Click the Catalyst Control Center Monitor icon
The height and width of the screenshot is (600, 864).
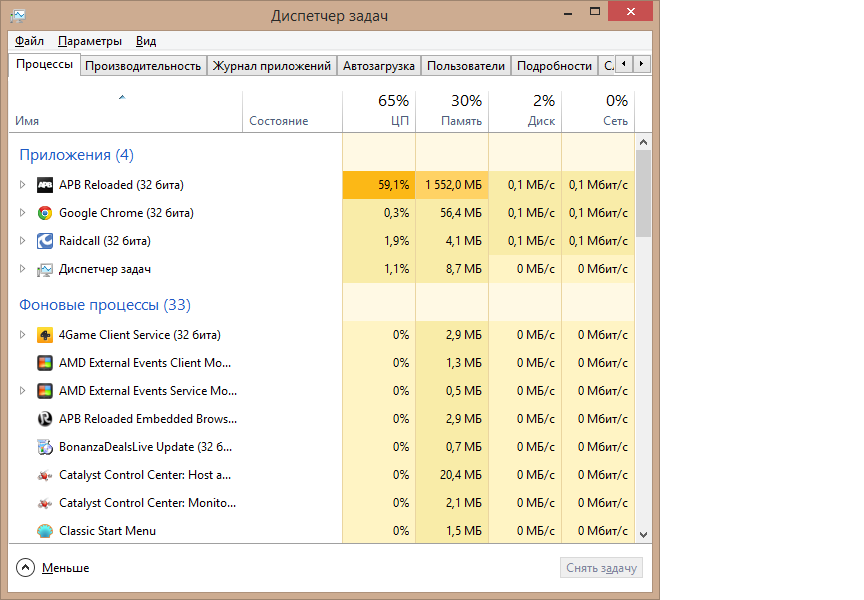point(45,504)
